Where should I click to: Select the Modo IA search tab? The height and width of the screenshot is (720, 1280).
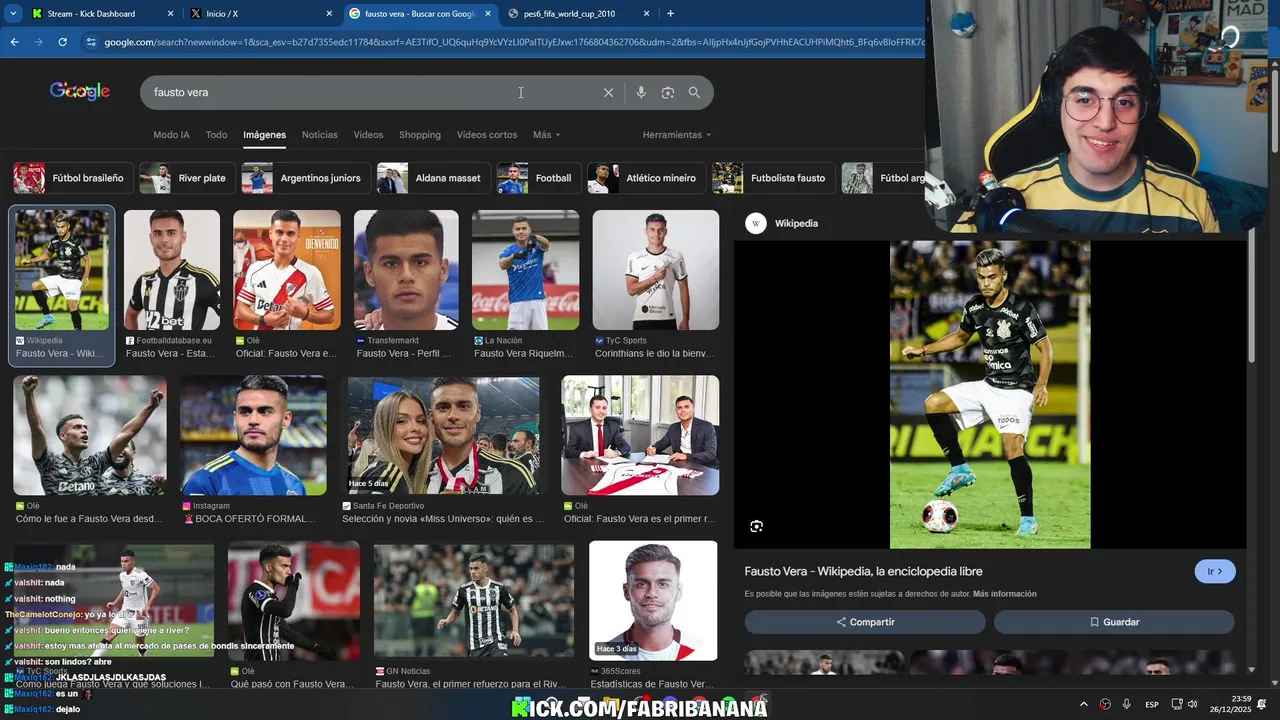(171, 135)
